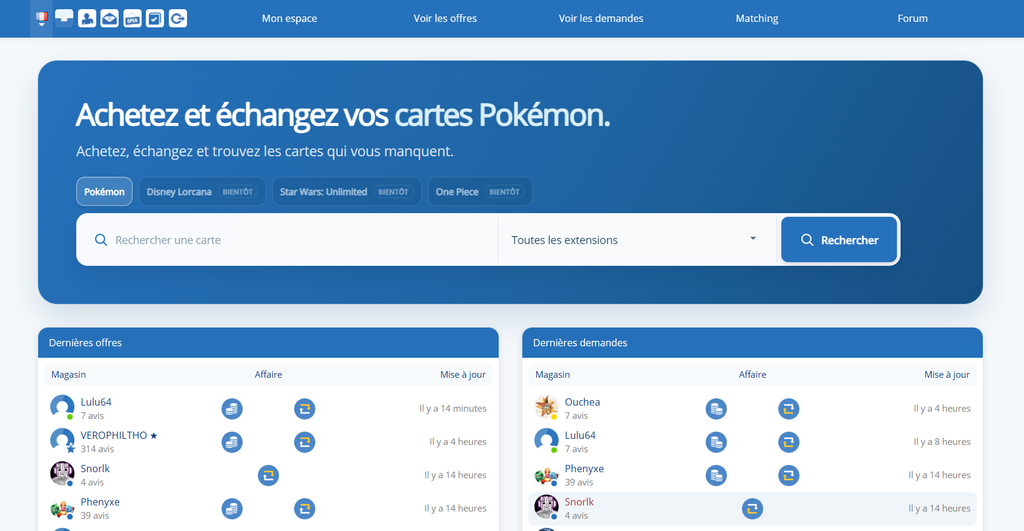Image resolution: width=1024 pixels, height=531 pixels.
Task: Click Phenyxe sale coins icon in offers
Action: tap(232, 509)
